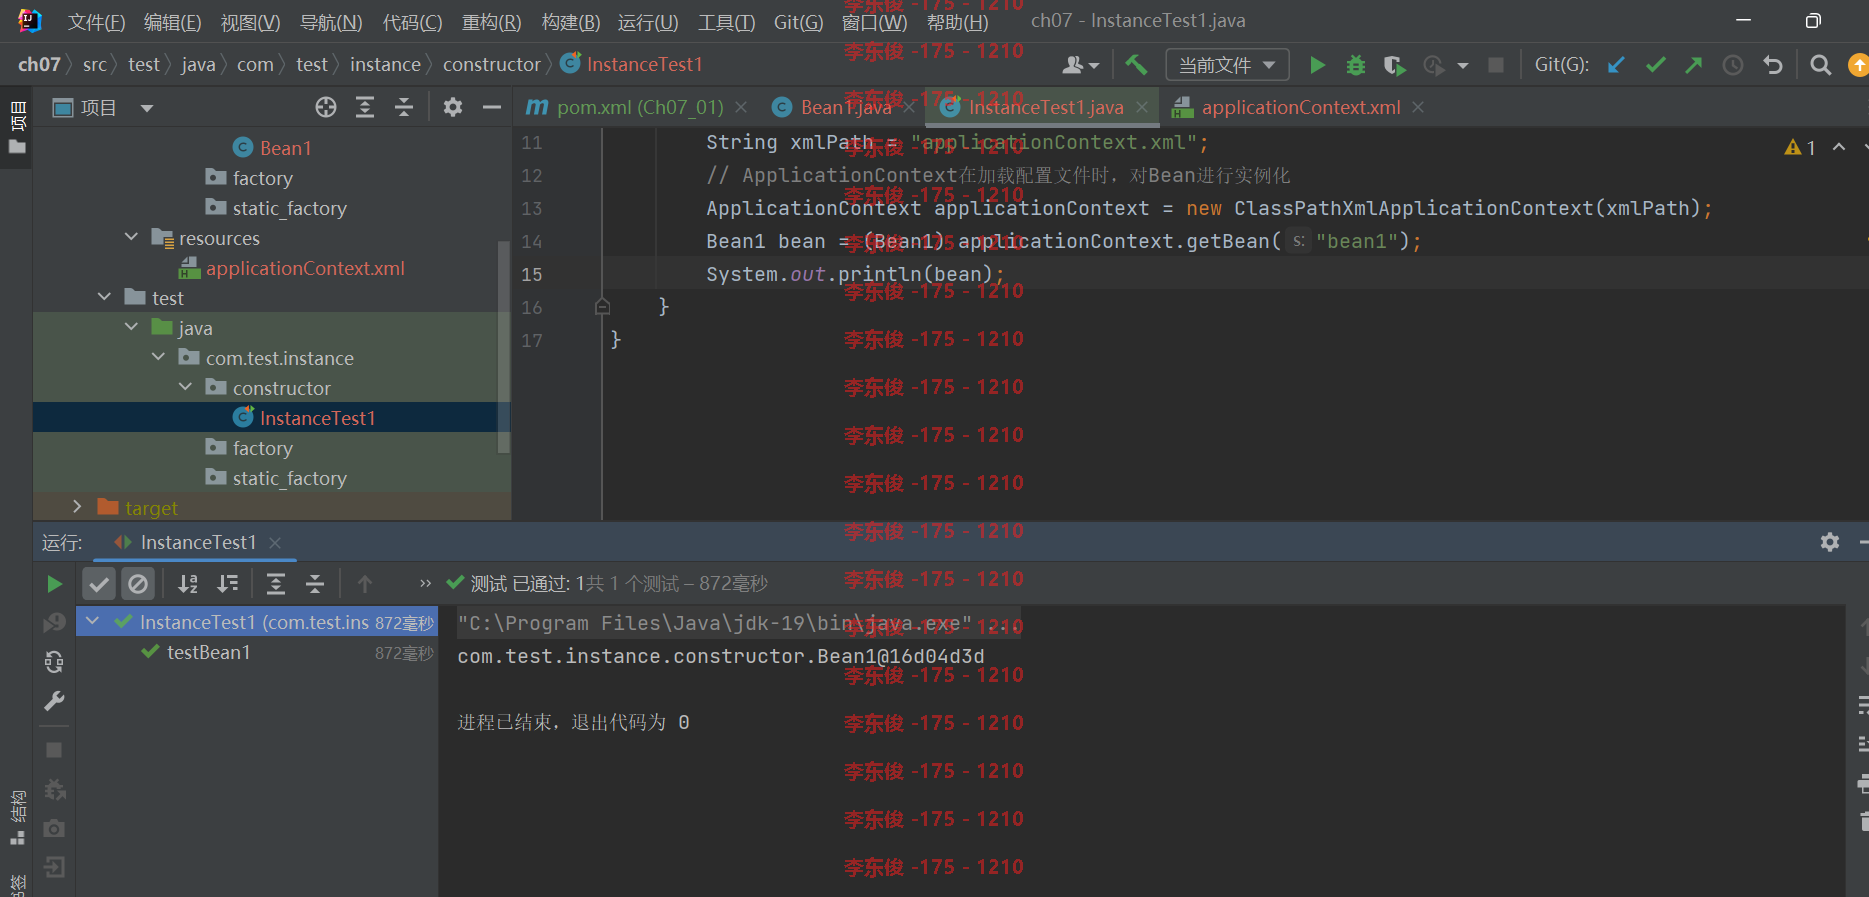Click the wrench icon in Run sidebar
Image resolution: width=1869 pixels, height=897 pixels.
coord(55,701)
